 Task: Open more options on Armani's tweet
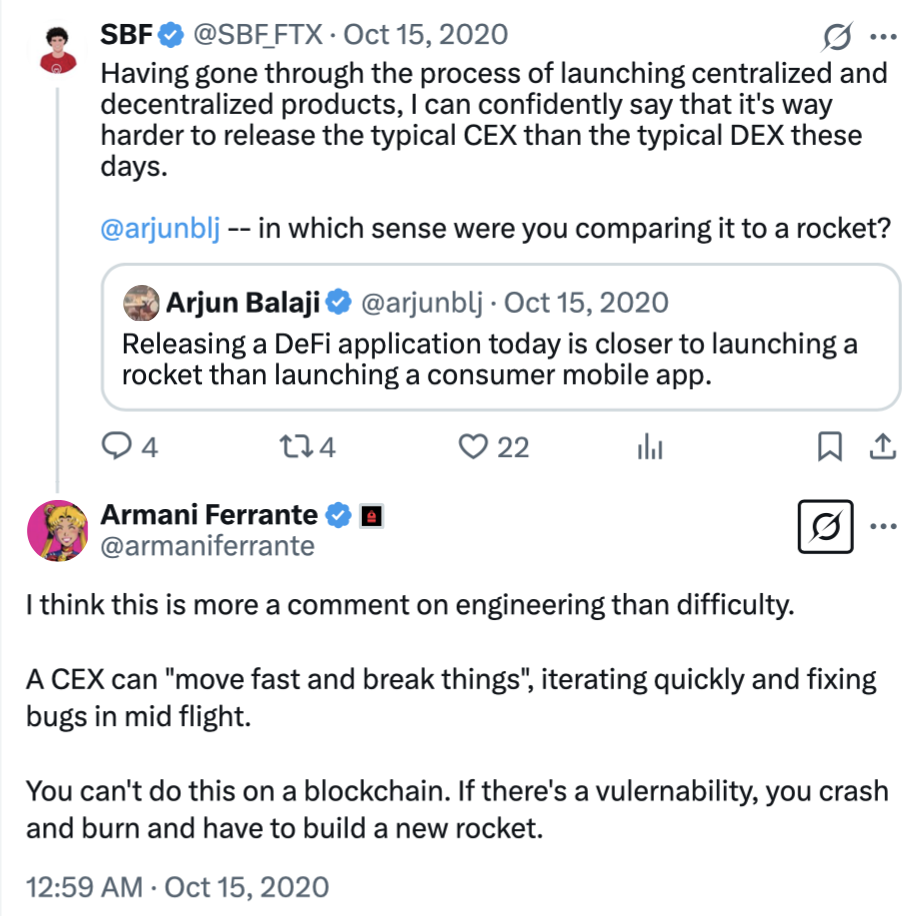coord(884,526)
